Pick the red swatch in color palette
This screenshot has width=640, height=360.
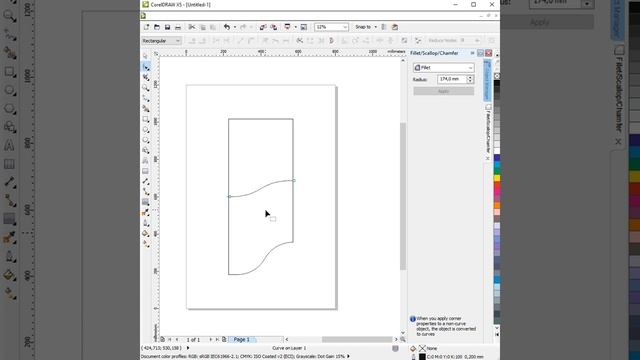(x=497, y=185)
